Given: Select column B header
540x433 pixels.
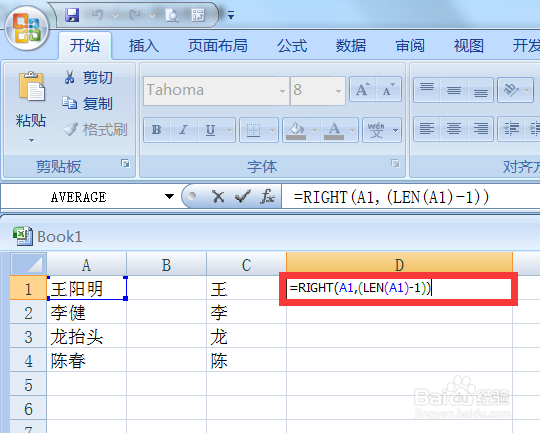Looking at the screenshot, I should point(166,265).
